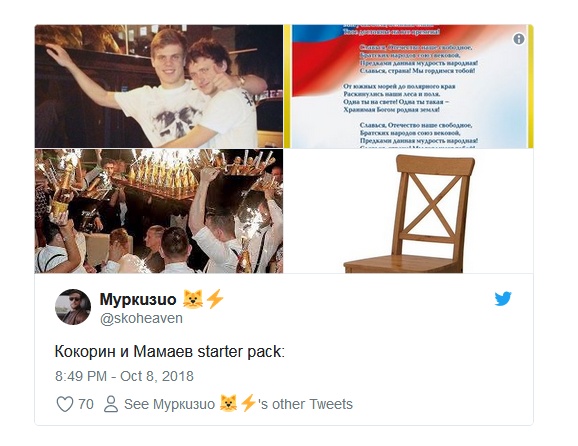Click the cat emoji in other Tweets link
Image resolution: width=578 pixels, height=446 pixels.
tap(228, 403)
